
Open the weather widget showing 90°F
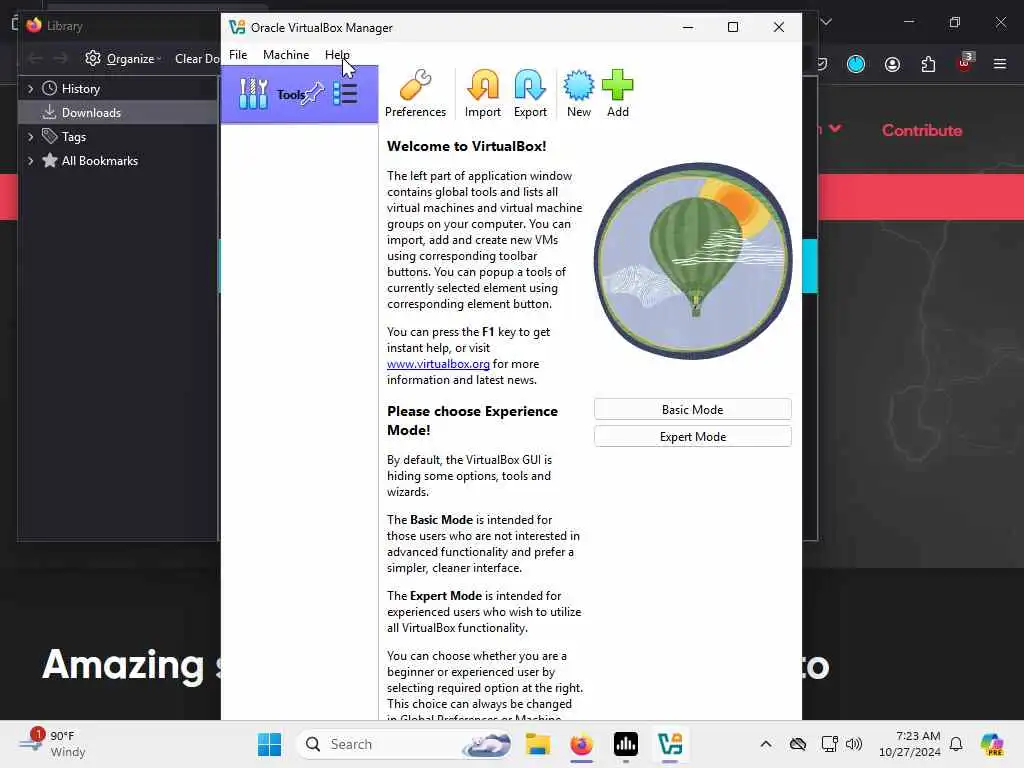coord(52,744)
